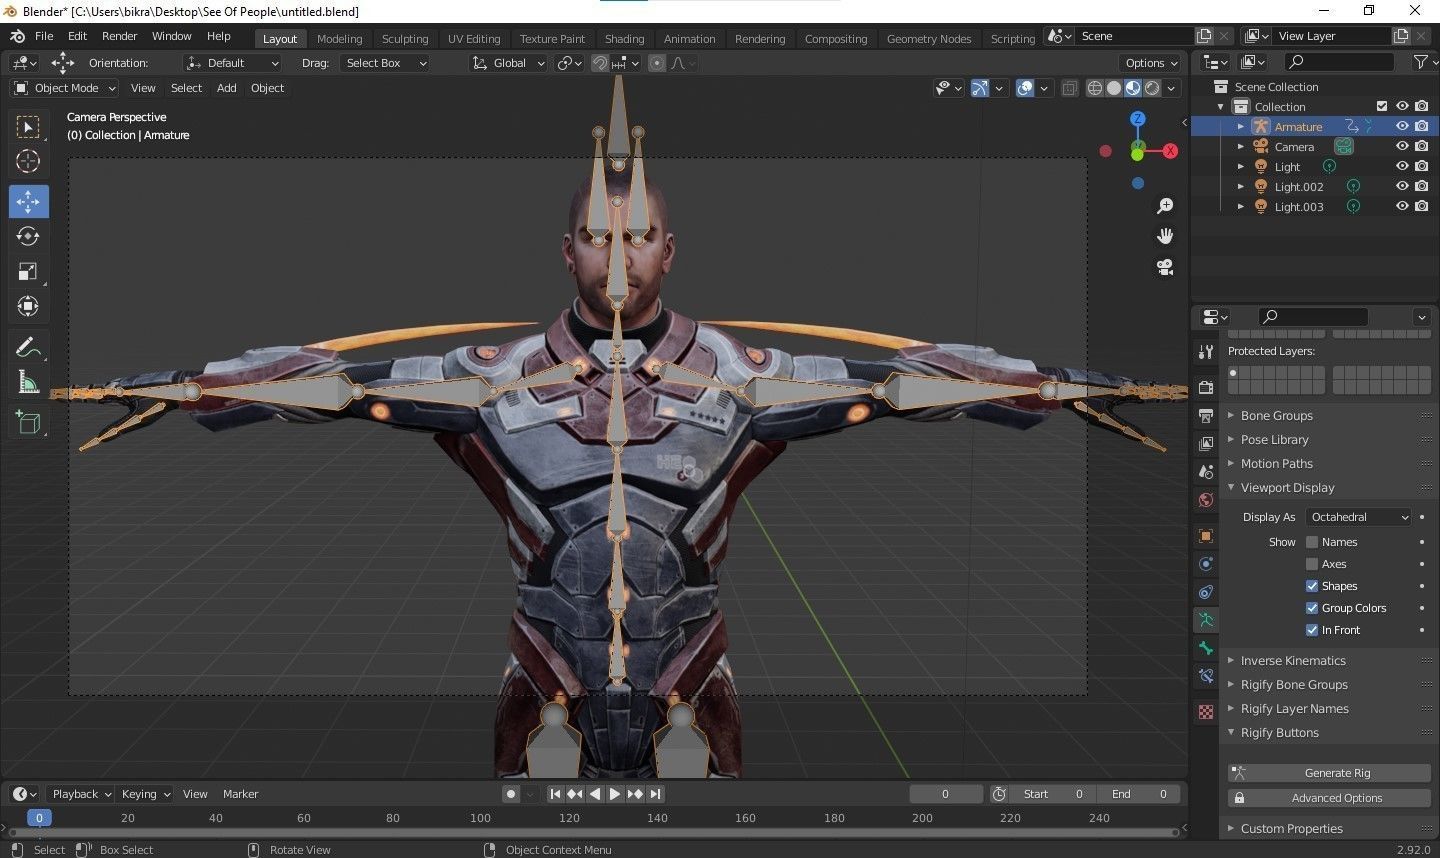Image resolution: width=1440 pixels, height=858 pixels.
Task: Choose the Transform tool
Action: [28, 306]
